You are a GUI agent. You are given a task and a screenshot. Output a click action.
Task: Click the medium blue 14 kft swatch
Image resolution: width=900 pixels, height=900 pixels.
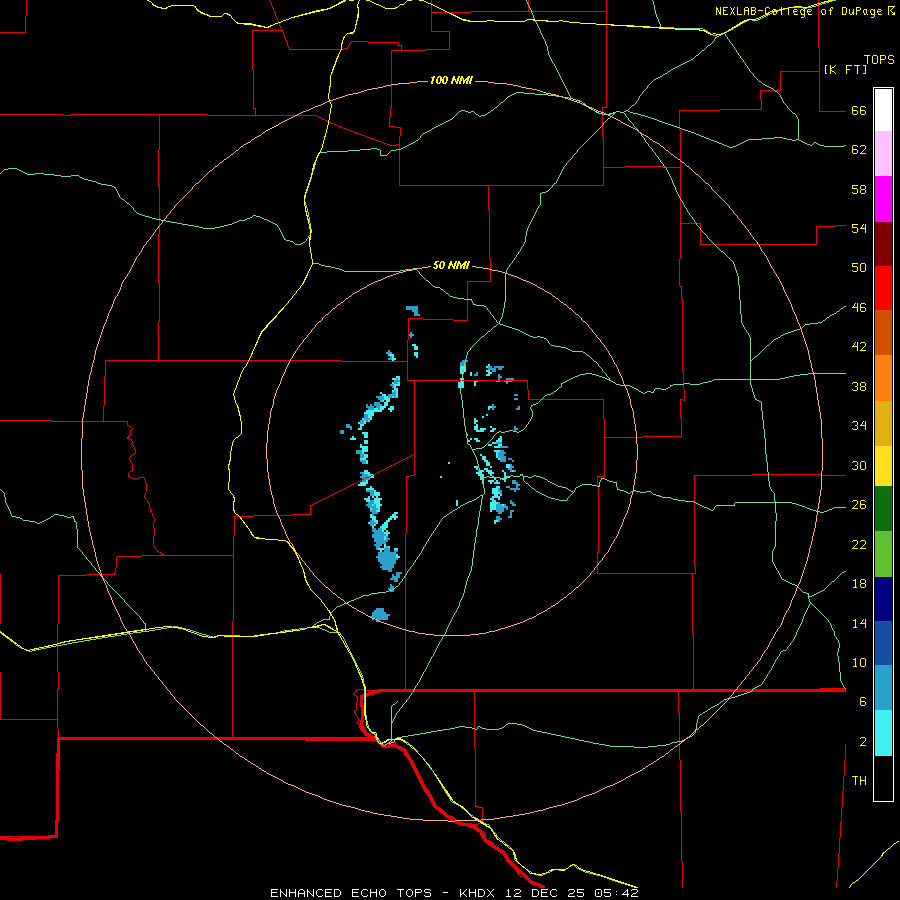coord(883,643)
